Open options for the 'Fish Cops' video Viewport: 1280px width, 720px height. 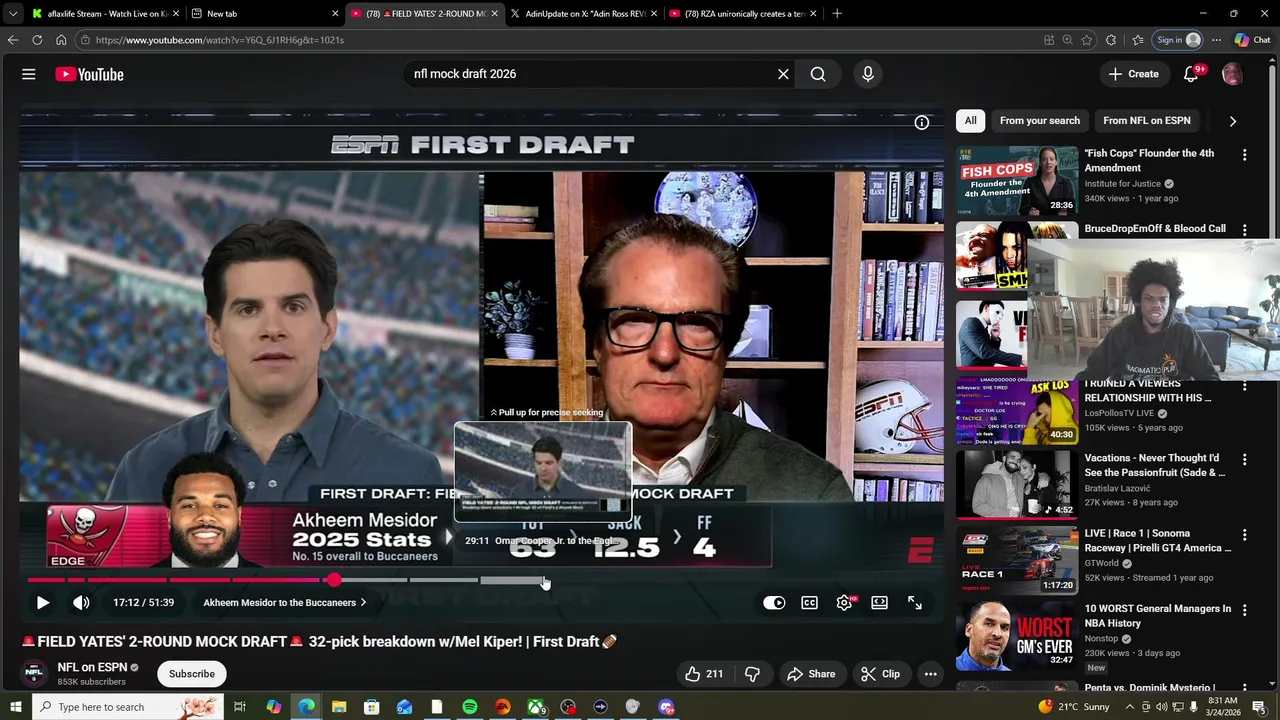pyautogui.click(x=1244, y=155)
